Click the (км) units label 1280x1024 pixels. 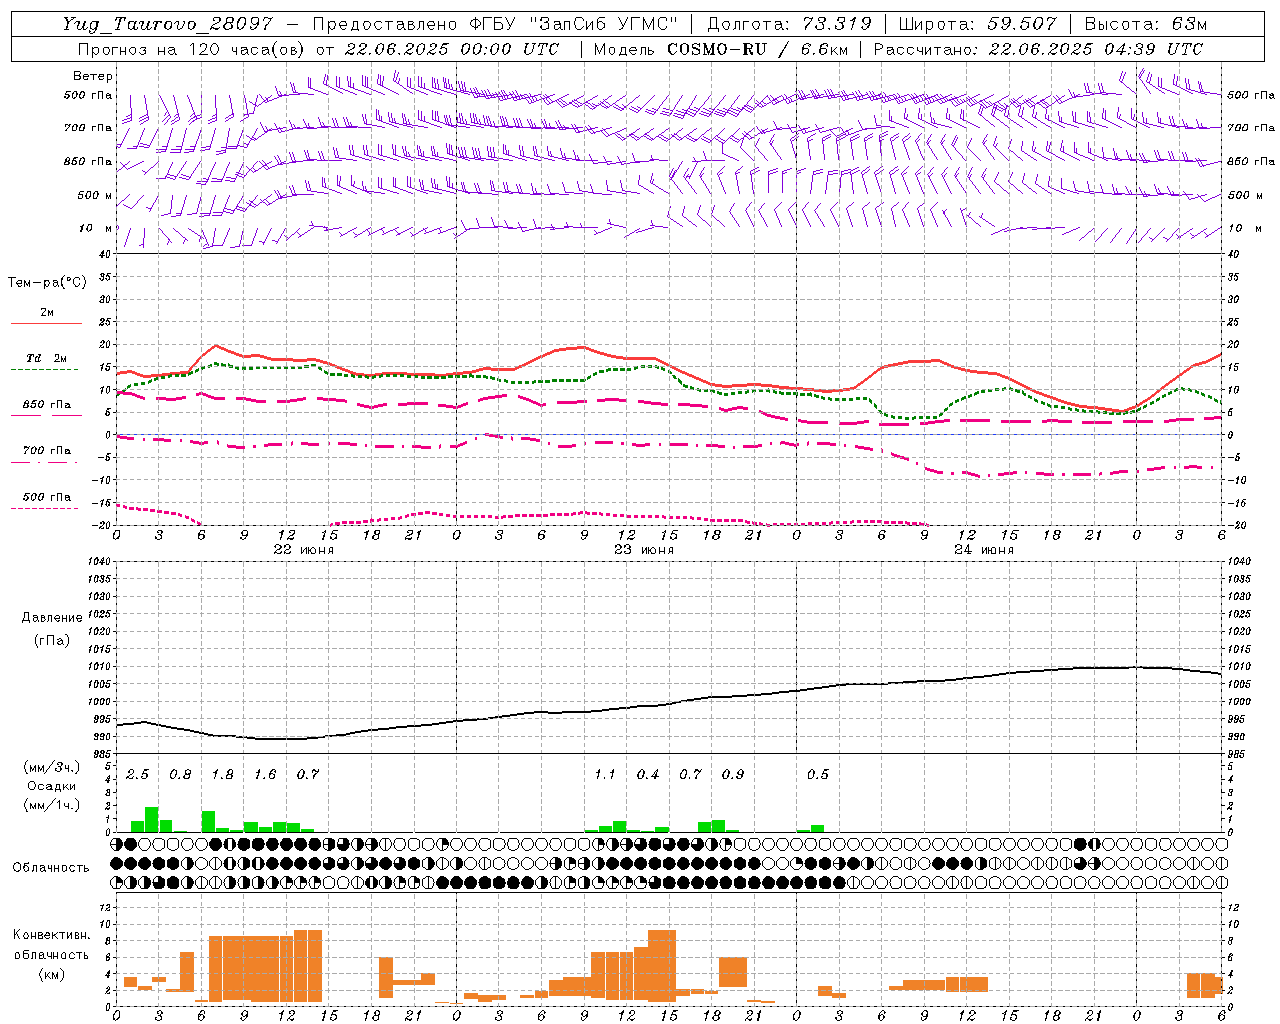point(52,973)
